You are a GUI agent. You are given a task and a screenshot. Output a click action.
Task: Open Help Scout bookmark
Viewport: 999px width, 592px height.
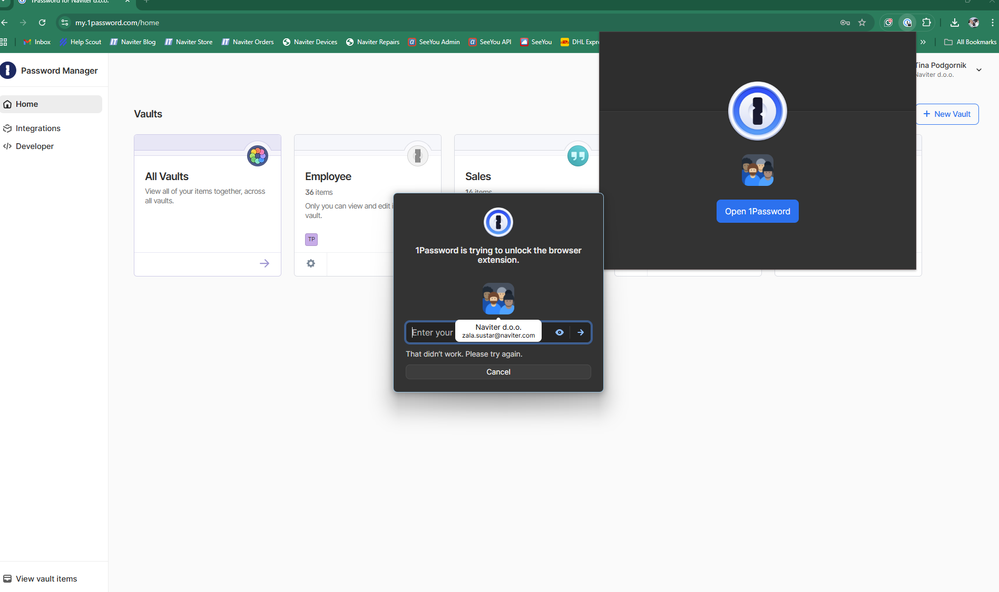pos(80,42)
